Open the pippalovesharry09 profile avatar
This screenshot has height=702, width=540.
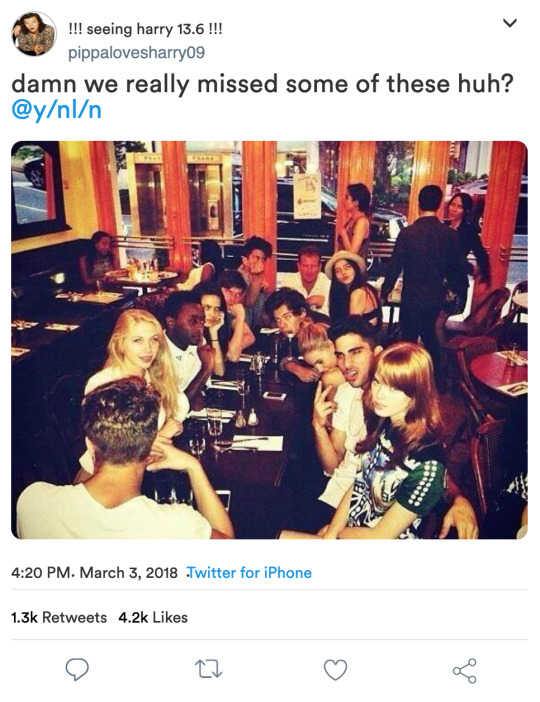34,34
